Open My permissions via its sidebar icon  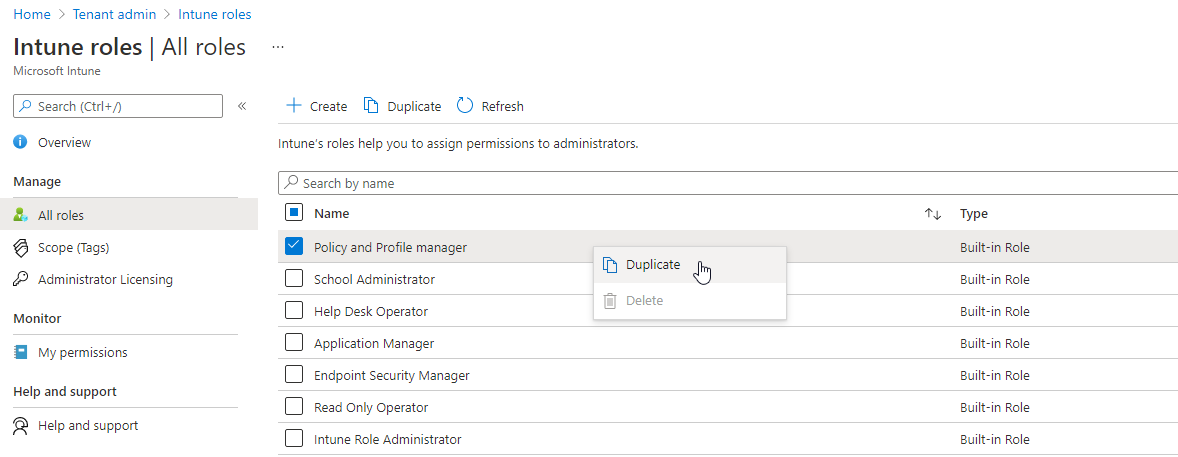(x=20, y=353)
